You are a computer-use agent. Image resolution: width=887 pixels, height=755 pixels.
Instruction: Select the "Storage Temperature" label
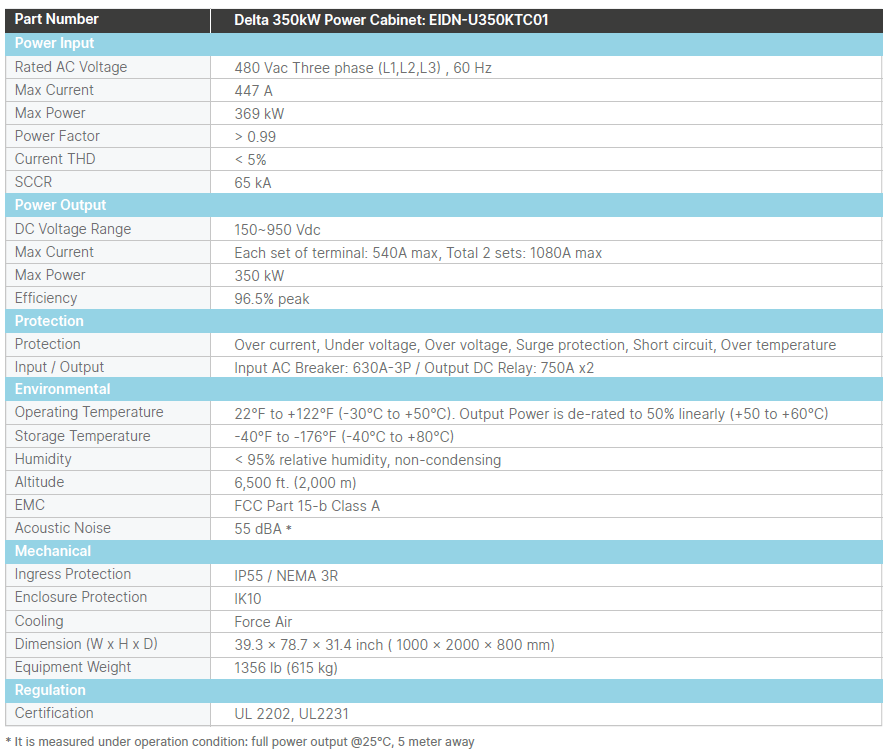pyautogui.click(x=83, y=436)
